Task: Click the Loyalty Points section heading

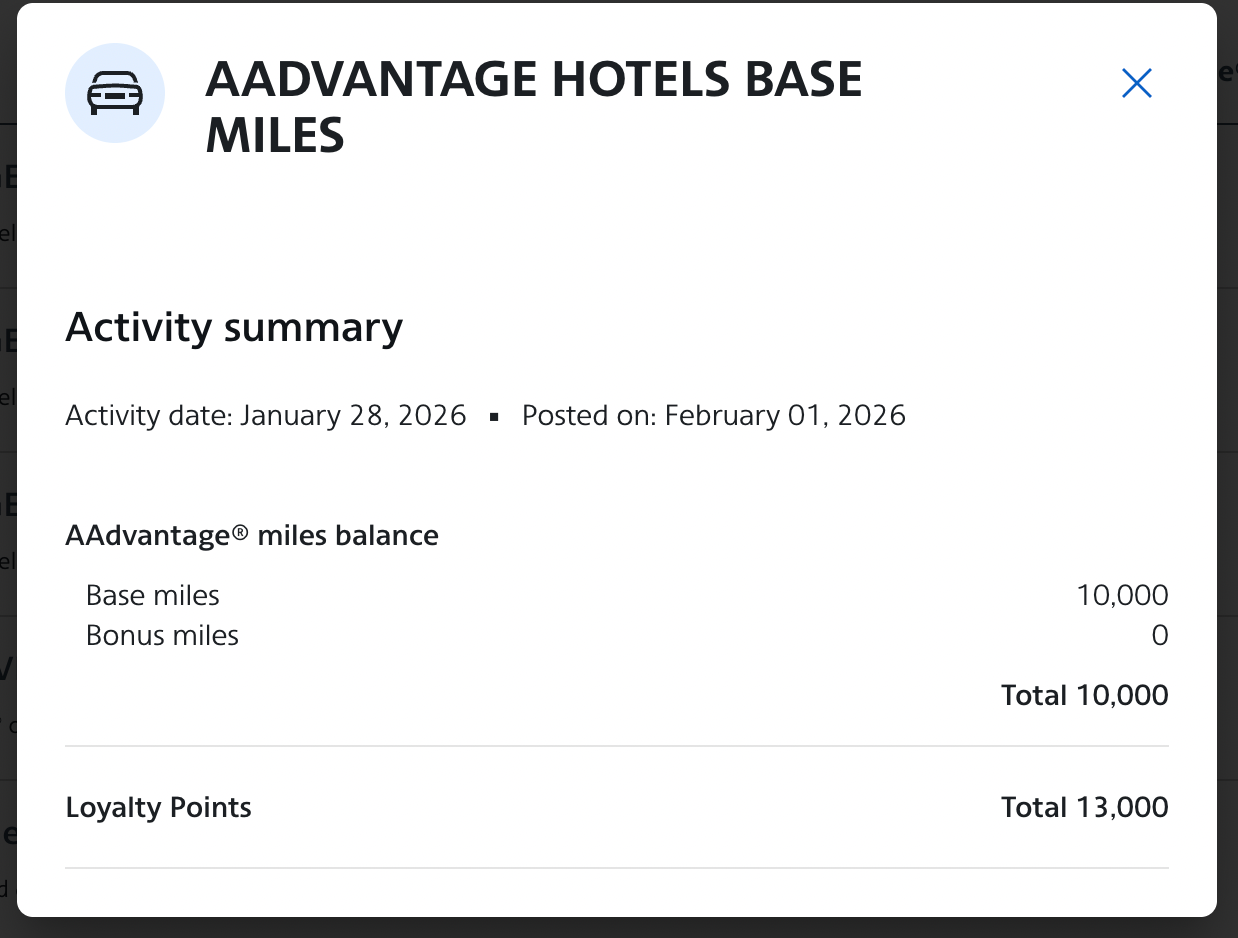Action: pos(158,807)
